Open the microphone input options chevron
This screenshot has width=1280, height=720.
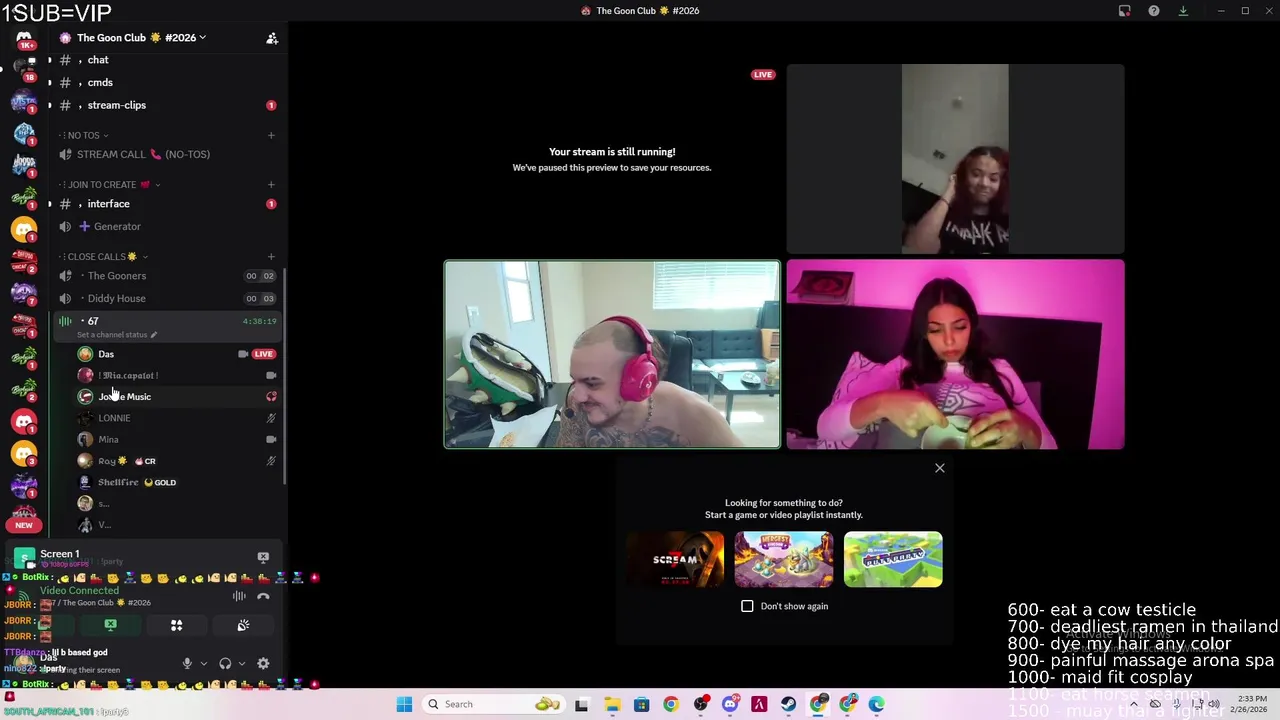point(203,664)
